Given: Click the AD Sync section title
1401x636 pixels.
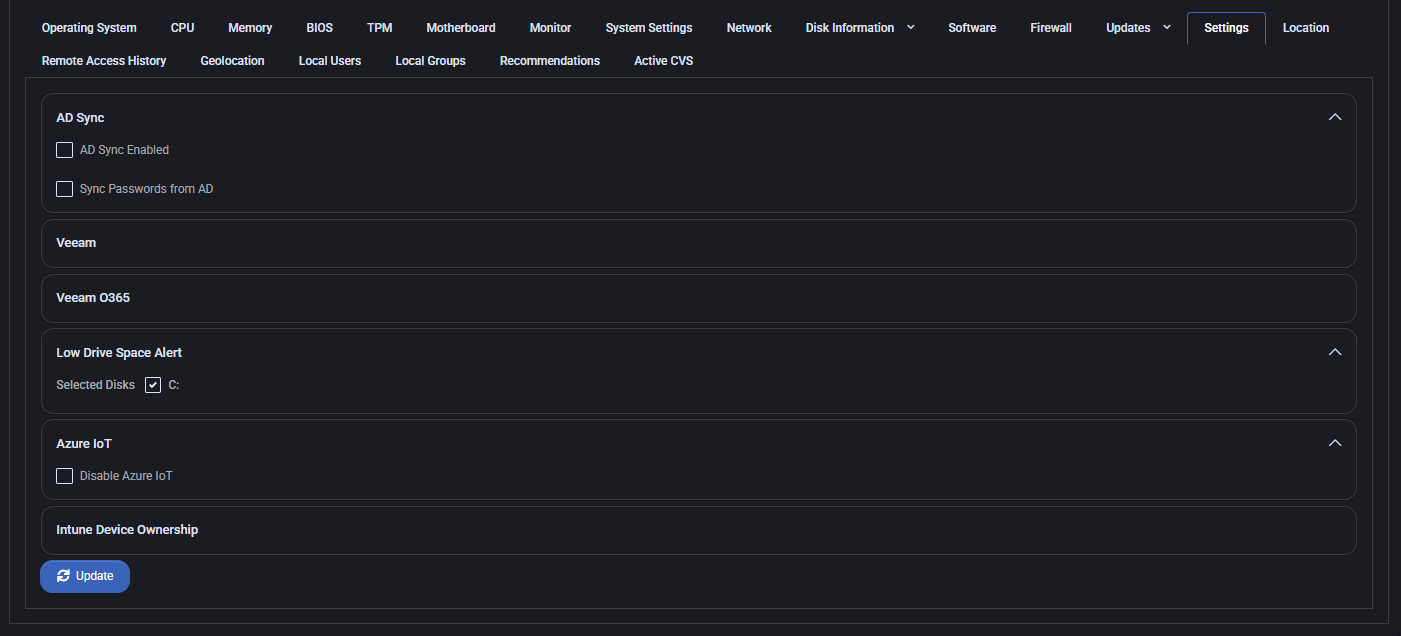Looking at the screenshot, I should point(80,118).
